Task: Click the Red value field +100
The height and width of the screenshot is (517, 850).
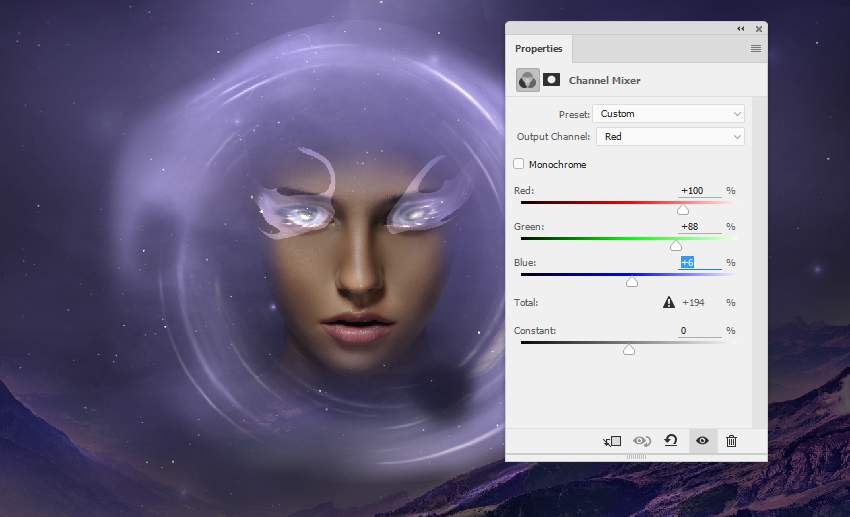Action: click(699, 191)
